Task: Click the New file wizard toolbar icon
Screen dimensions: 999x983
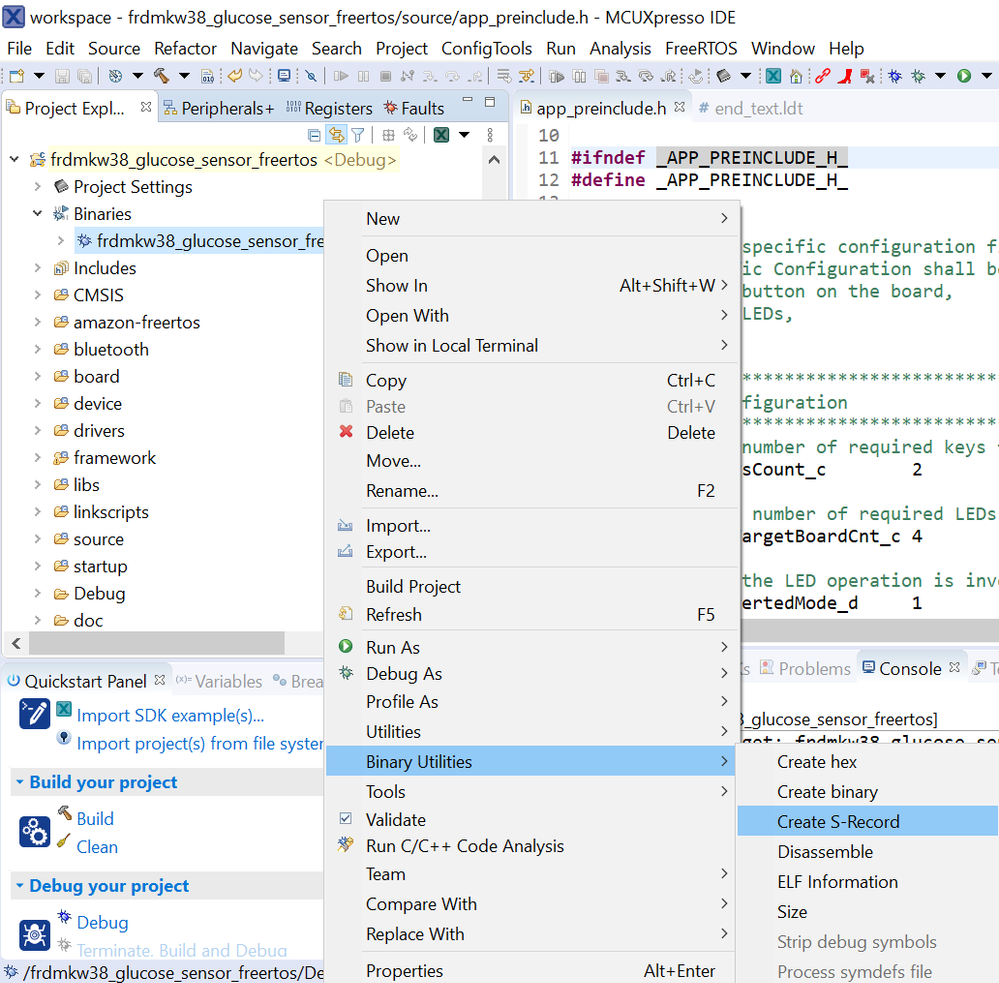Action: point(17,76)
